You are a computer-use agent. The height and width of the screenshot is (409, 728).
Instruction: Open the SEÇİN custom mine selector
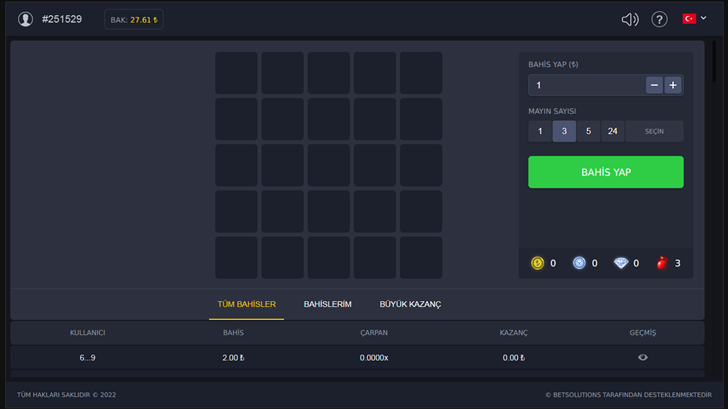pyautogui.click(x=654, y=131)
